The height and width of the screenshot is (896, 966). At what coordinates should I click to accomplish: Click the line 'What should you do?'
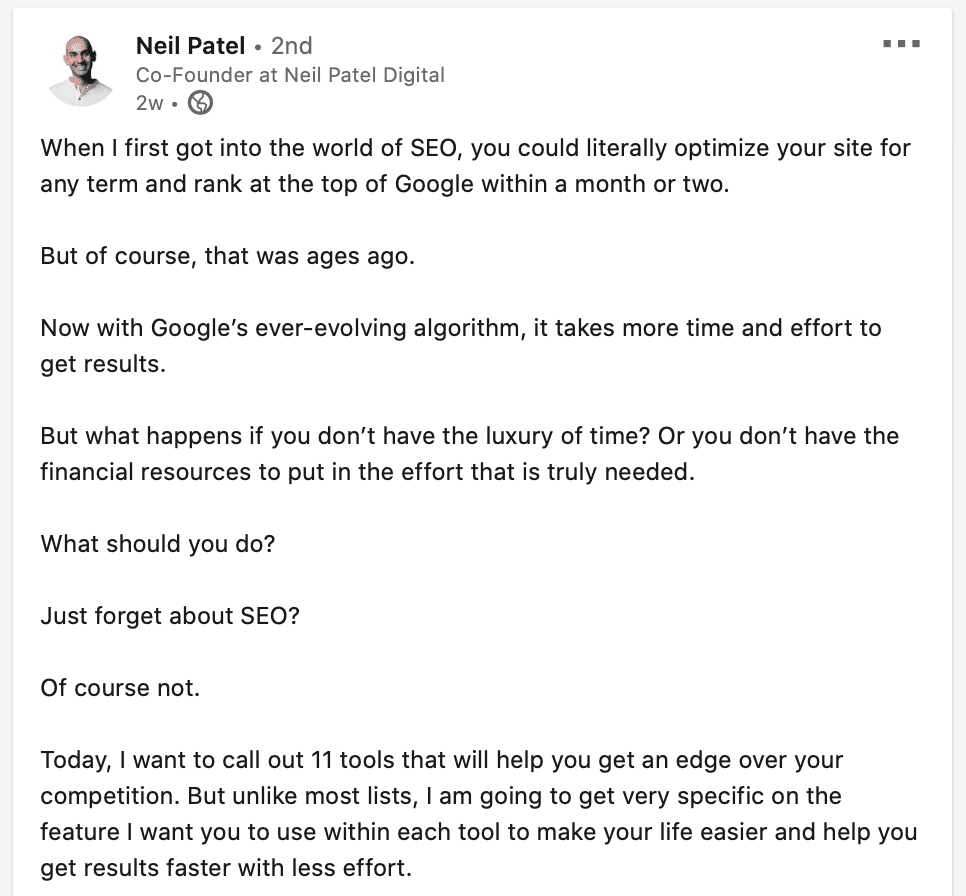[158, 544]
